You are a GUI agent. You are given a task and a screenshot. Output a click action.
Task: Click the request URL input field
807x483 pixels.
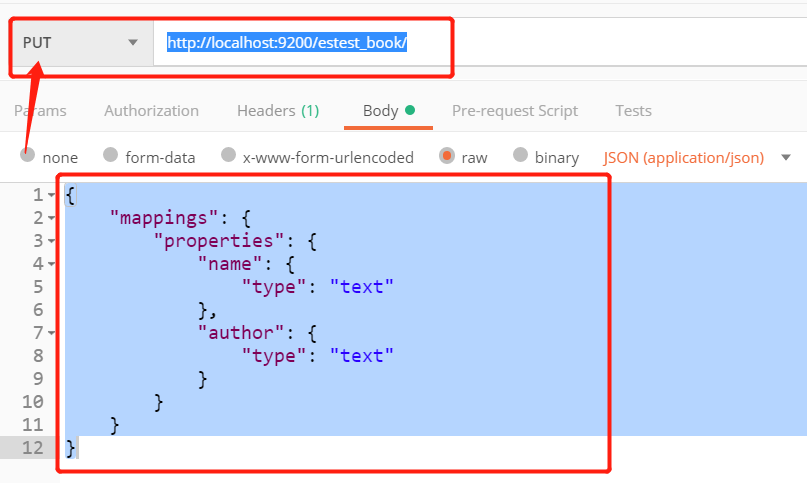click(x=480, y=43)
